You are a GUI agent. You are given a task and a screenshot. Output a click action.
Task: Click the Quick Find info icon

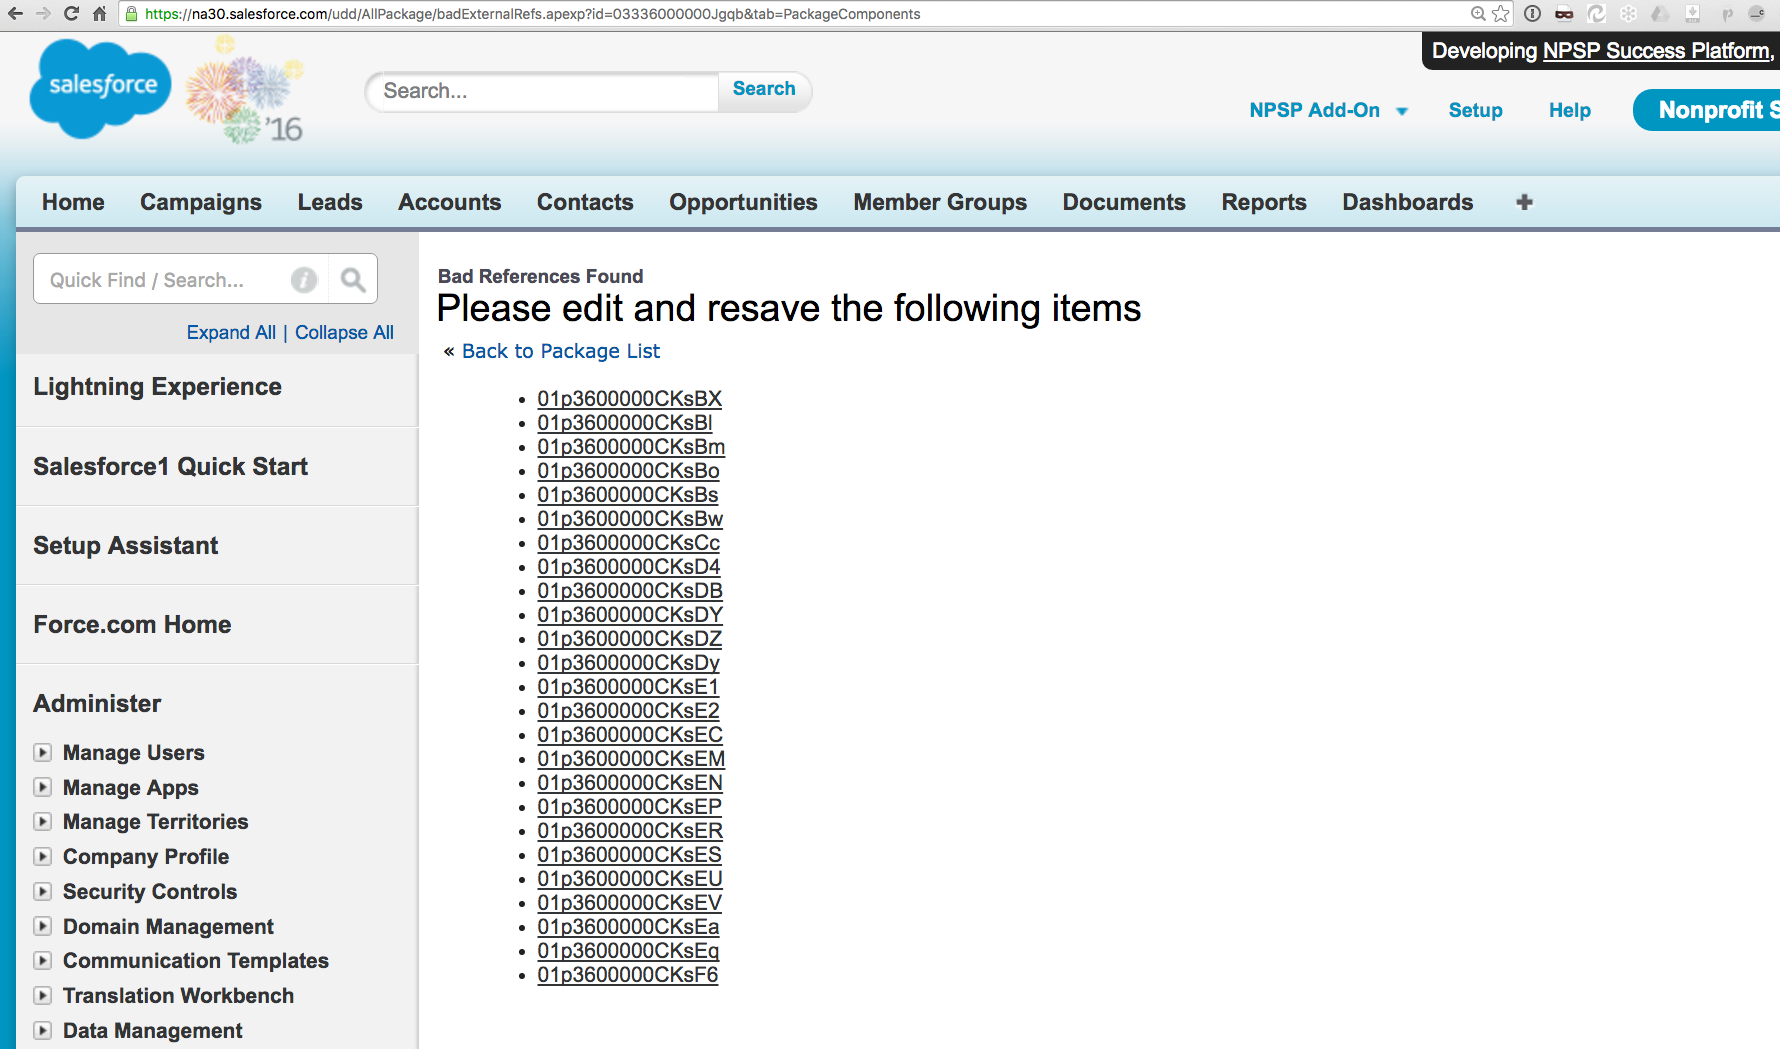click(x=304, y=280)
